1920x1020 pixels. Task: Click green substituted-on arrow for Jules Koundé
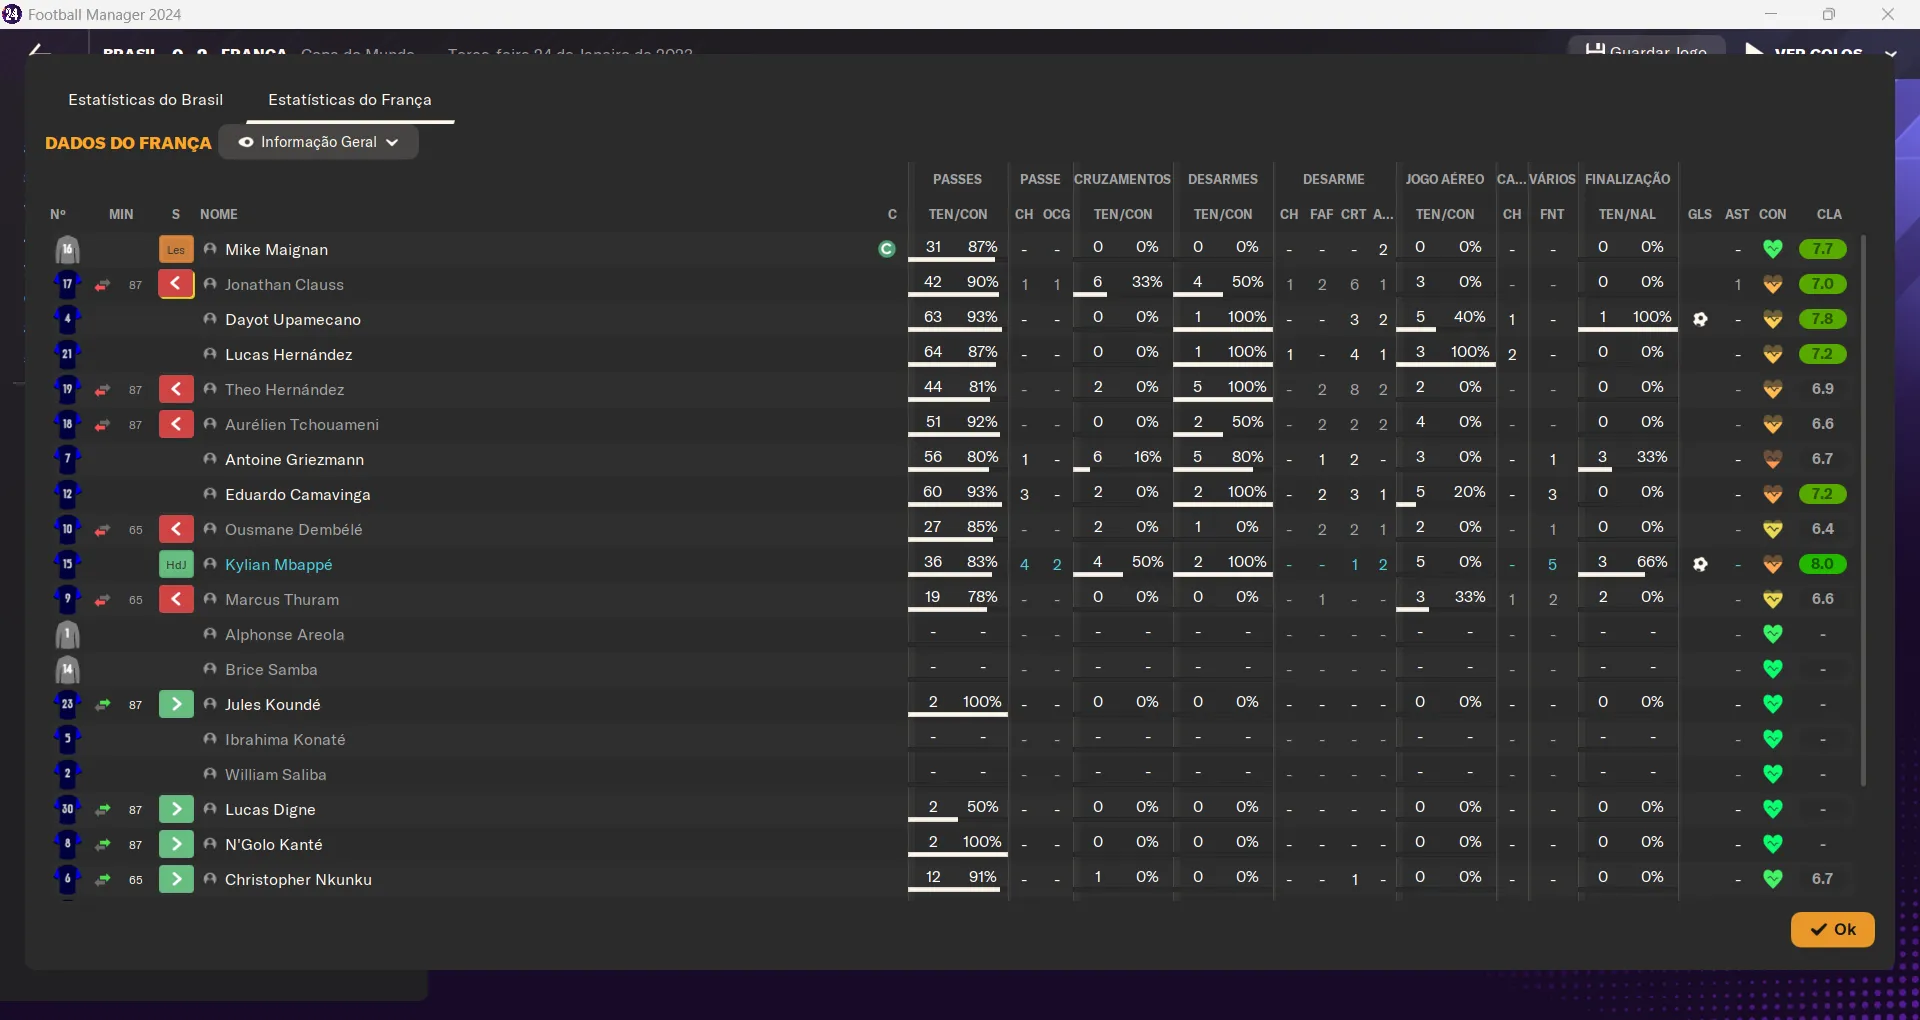pyautogui.click(x=176, y=705)
